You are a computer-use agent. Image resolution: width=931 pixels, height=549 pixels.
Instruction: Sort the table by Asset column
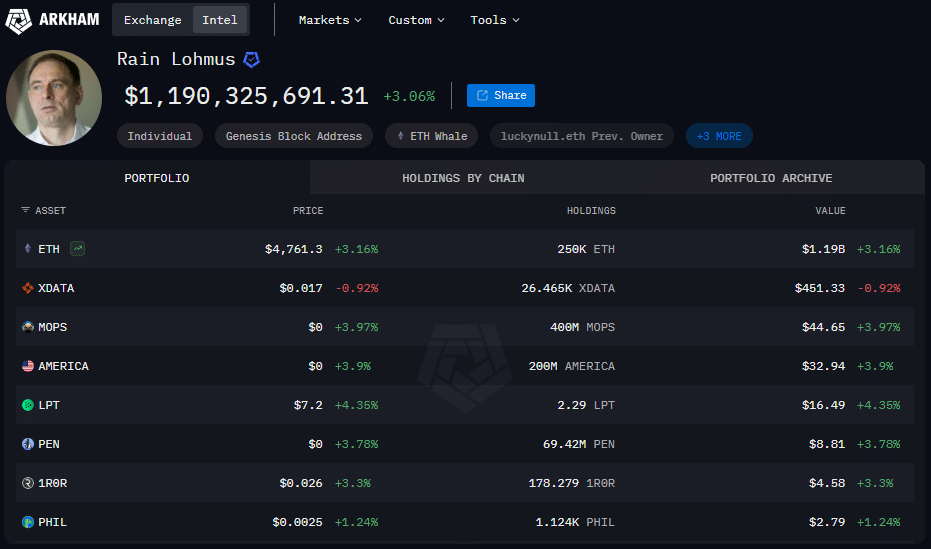tap(44, 211)
